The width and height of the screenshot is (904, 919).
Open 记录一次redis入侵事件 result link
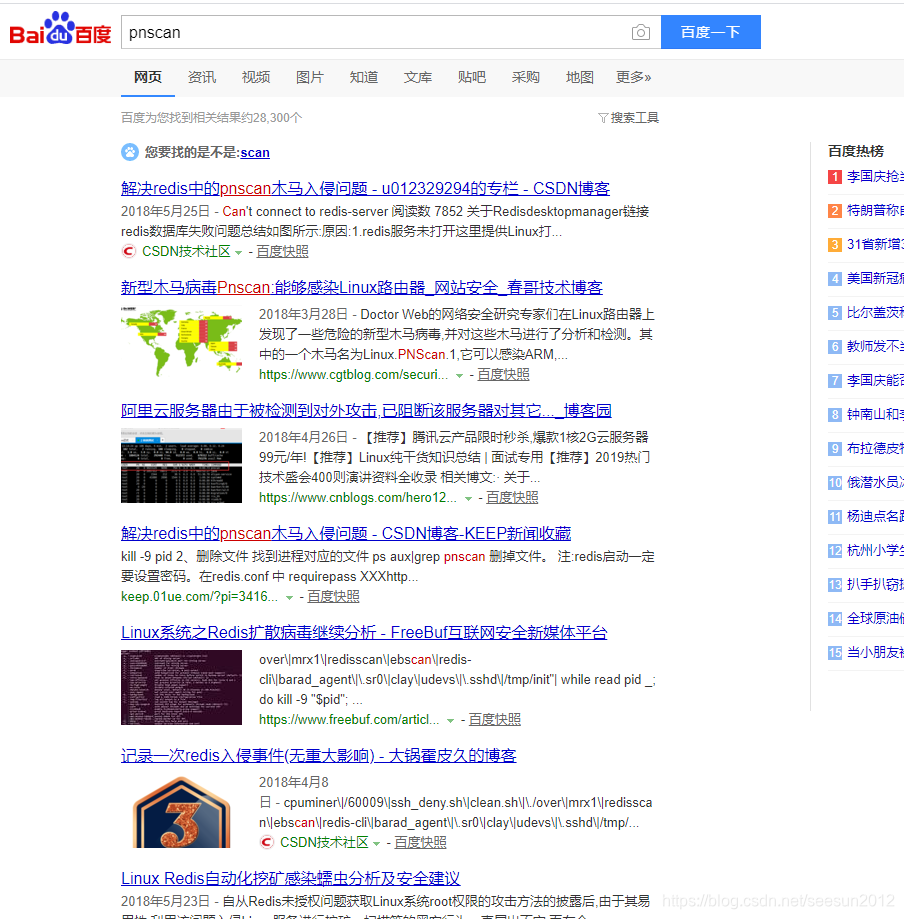[x=318, y=755]
